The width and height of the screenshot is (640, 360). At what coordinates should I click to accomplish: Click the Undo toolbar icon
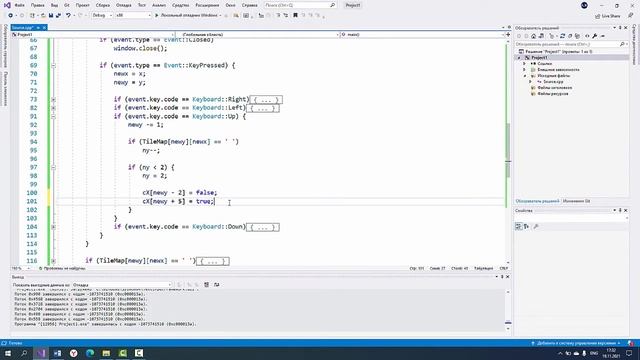[68, 16]
